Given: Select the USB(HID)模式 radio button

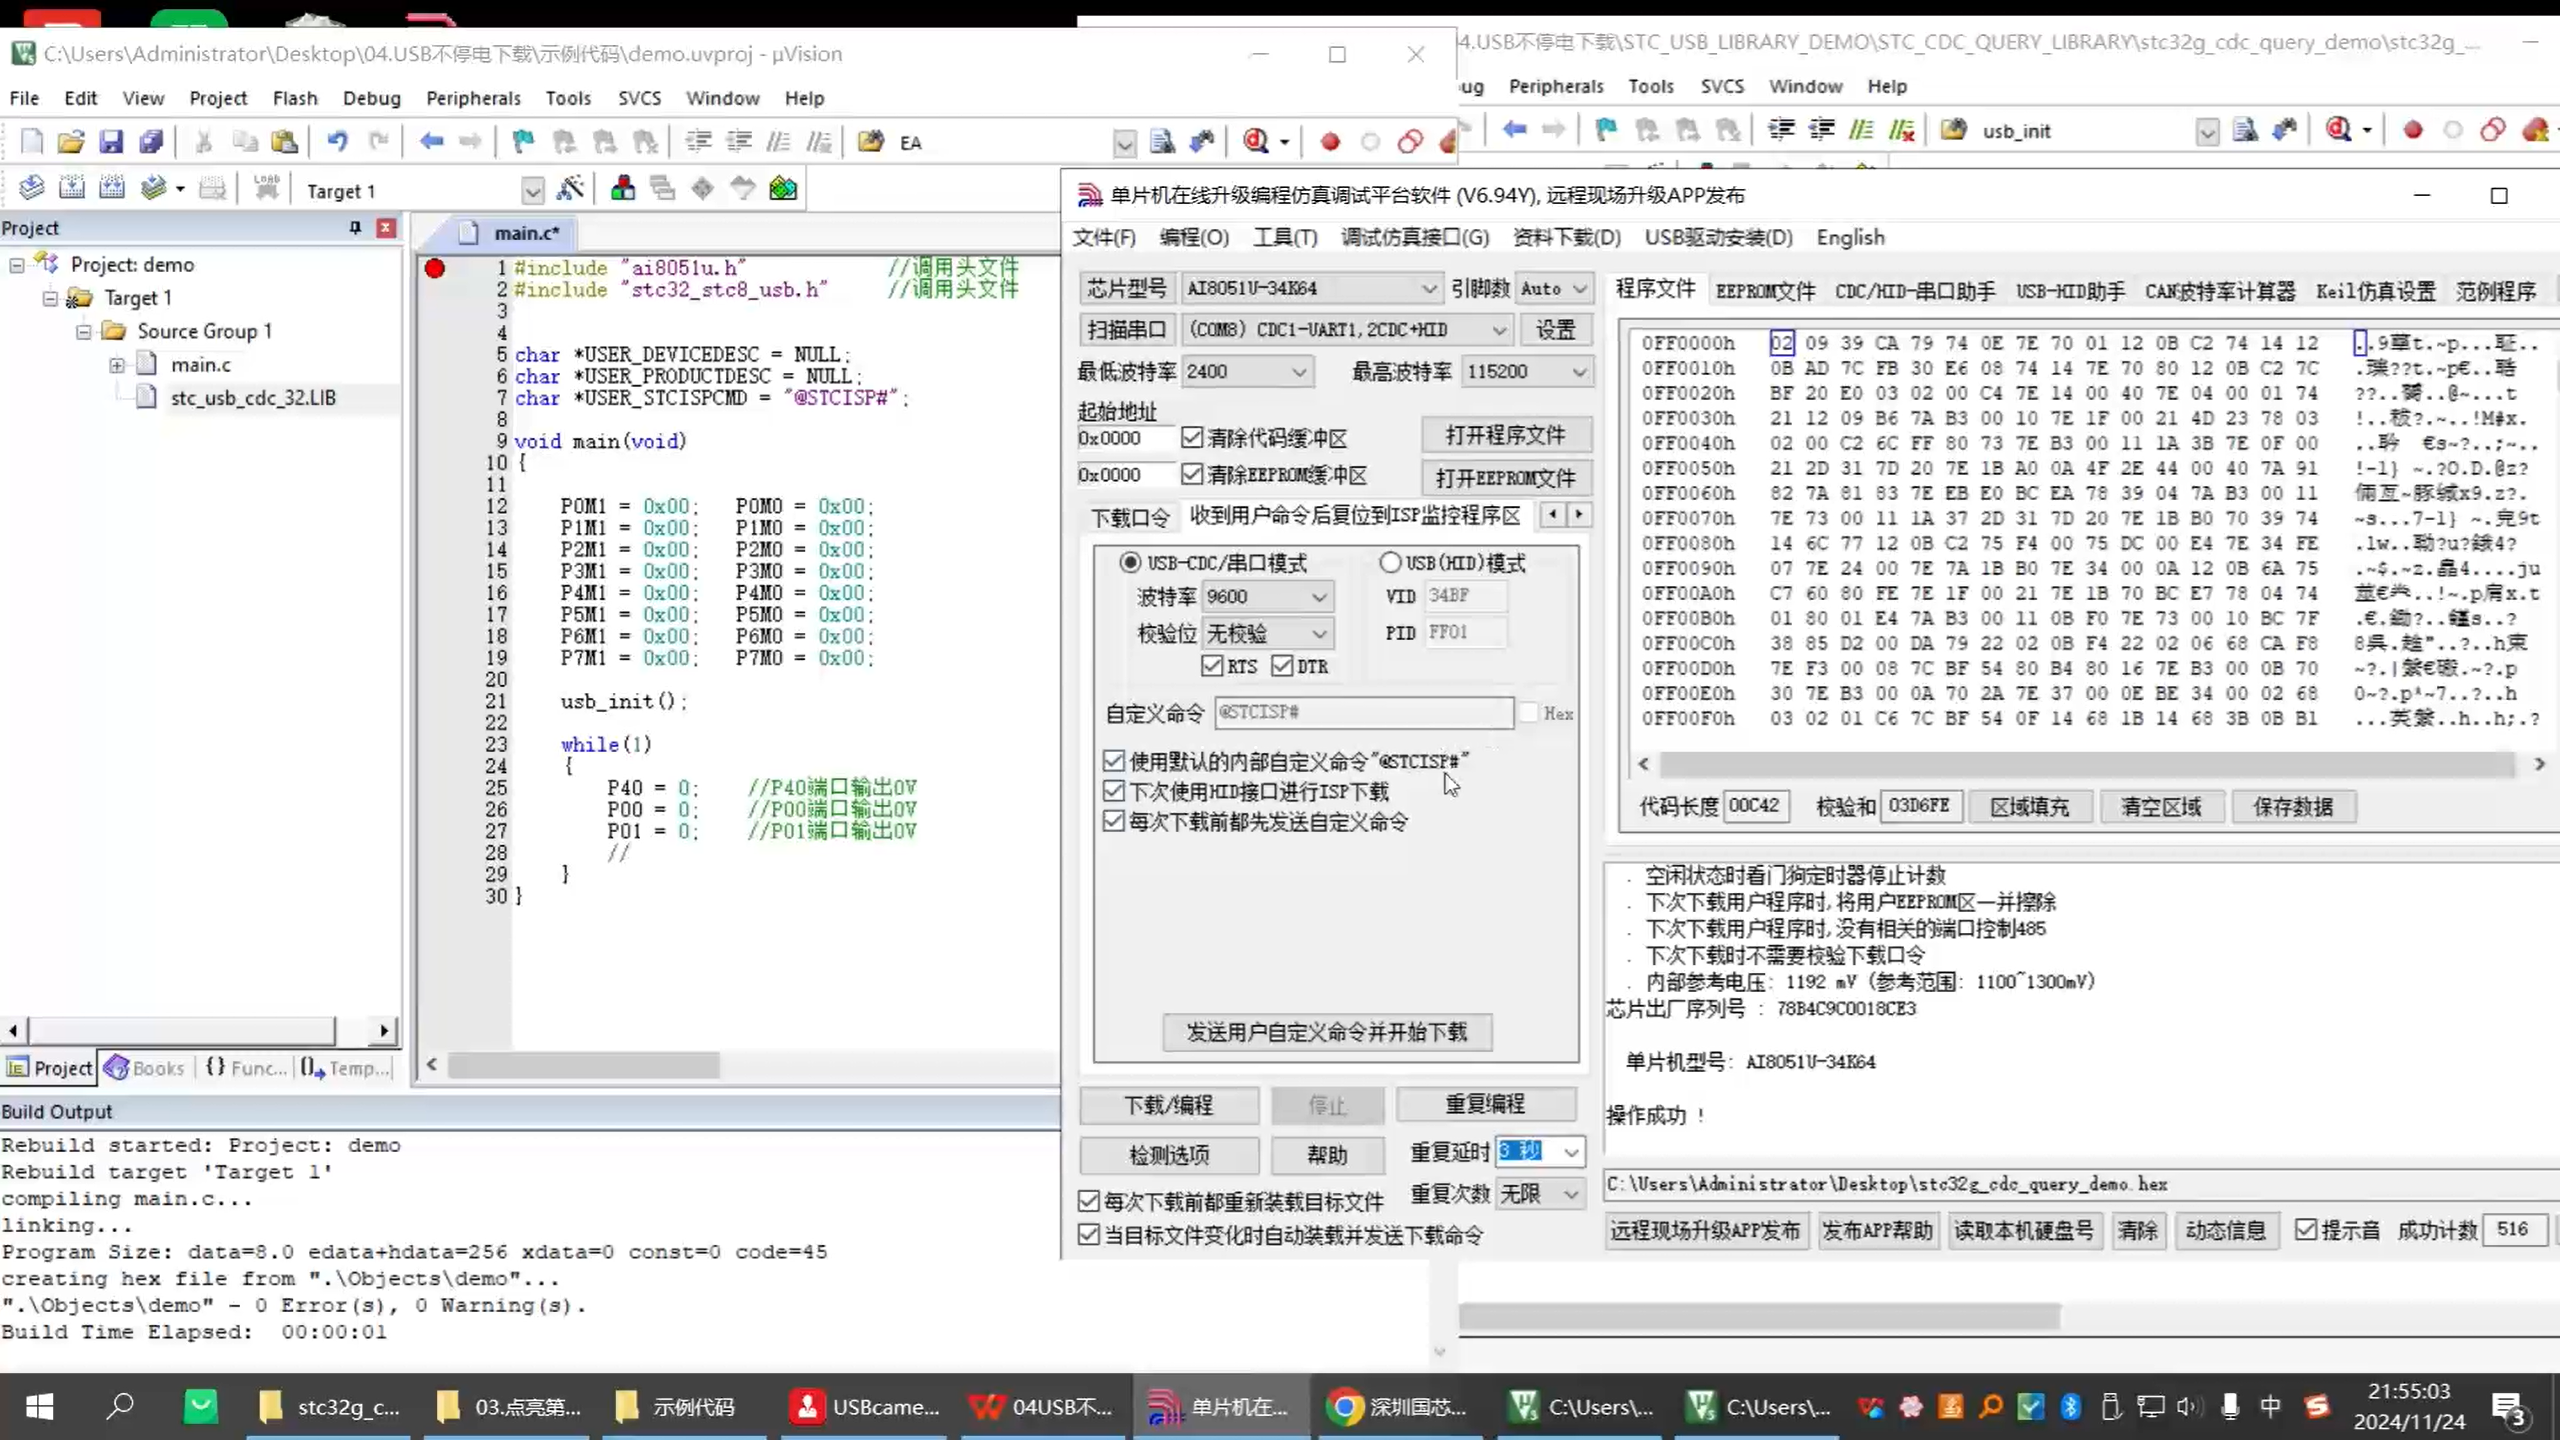Looking at the screenshot, I should coord(1392,562).
